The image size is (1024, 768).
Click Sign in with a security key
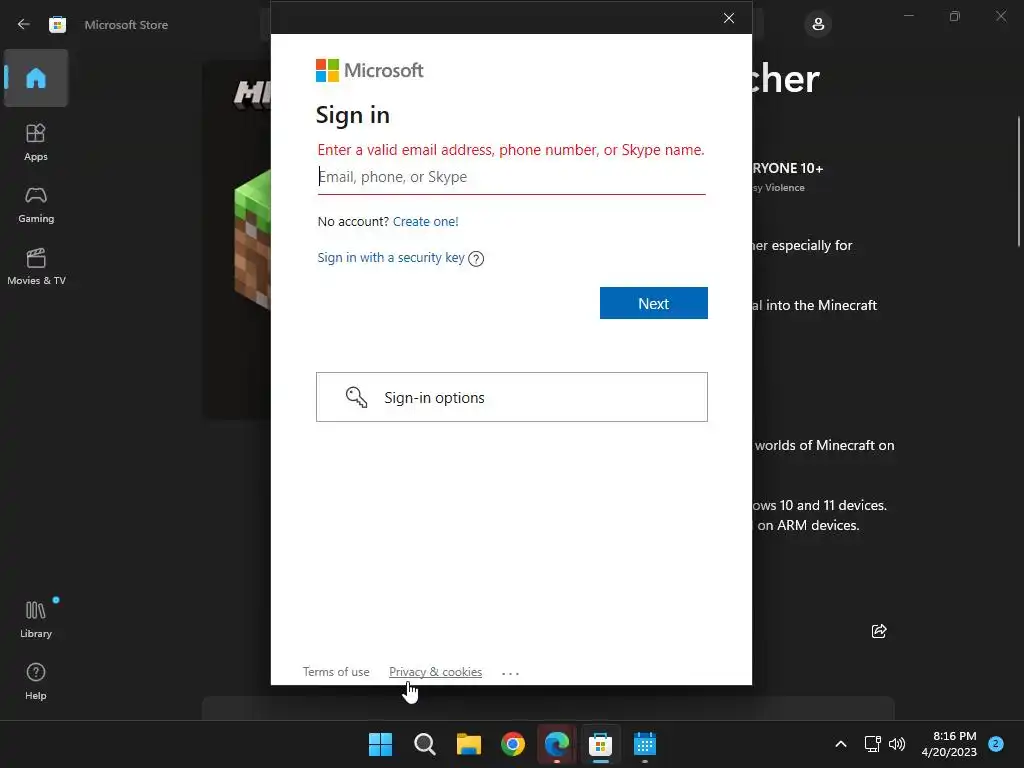(x=391, y=258)
